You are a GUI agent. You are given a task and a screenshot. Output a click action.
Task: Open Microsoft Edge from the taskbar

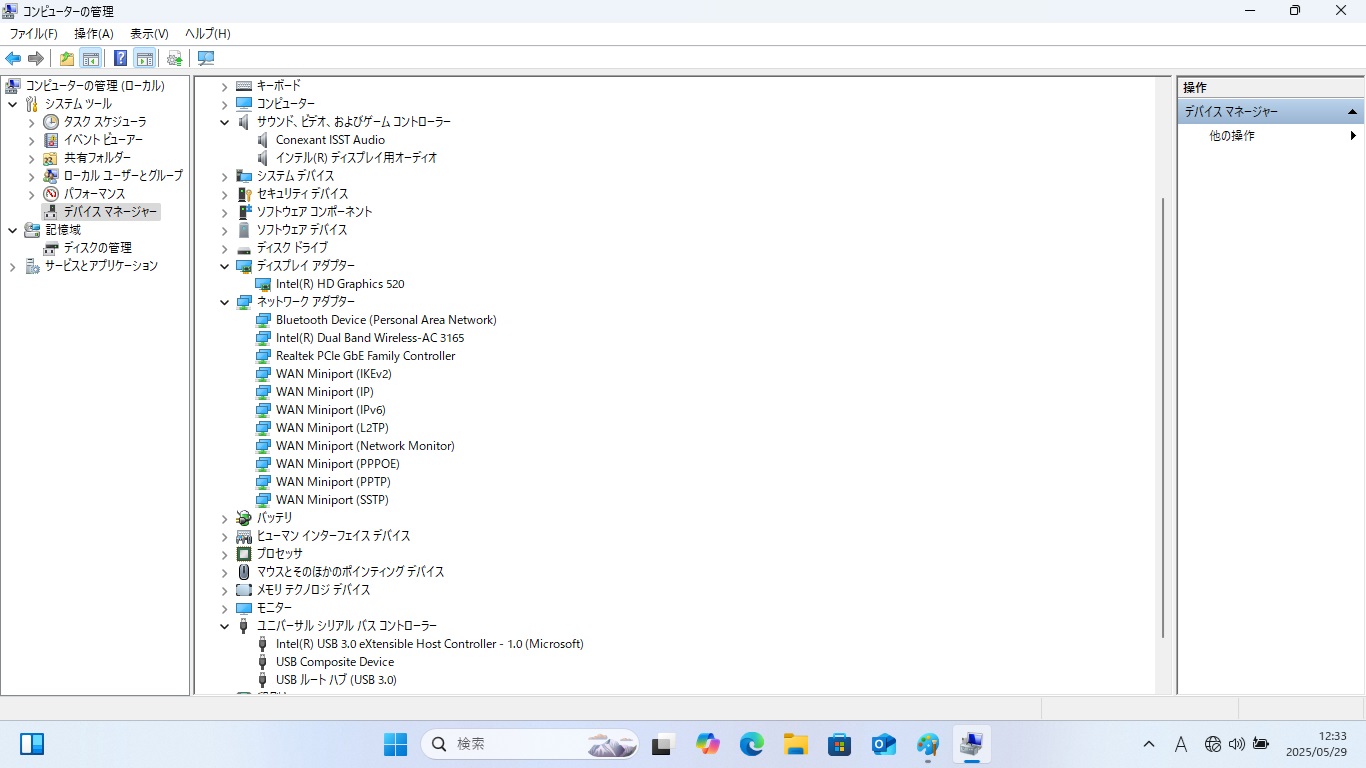[752, 744]
